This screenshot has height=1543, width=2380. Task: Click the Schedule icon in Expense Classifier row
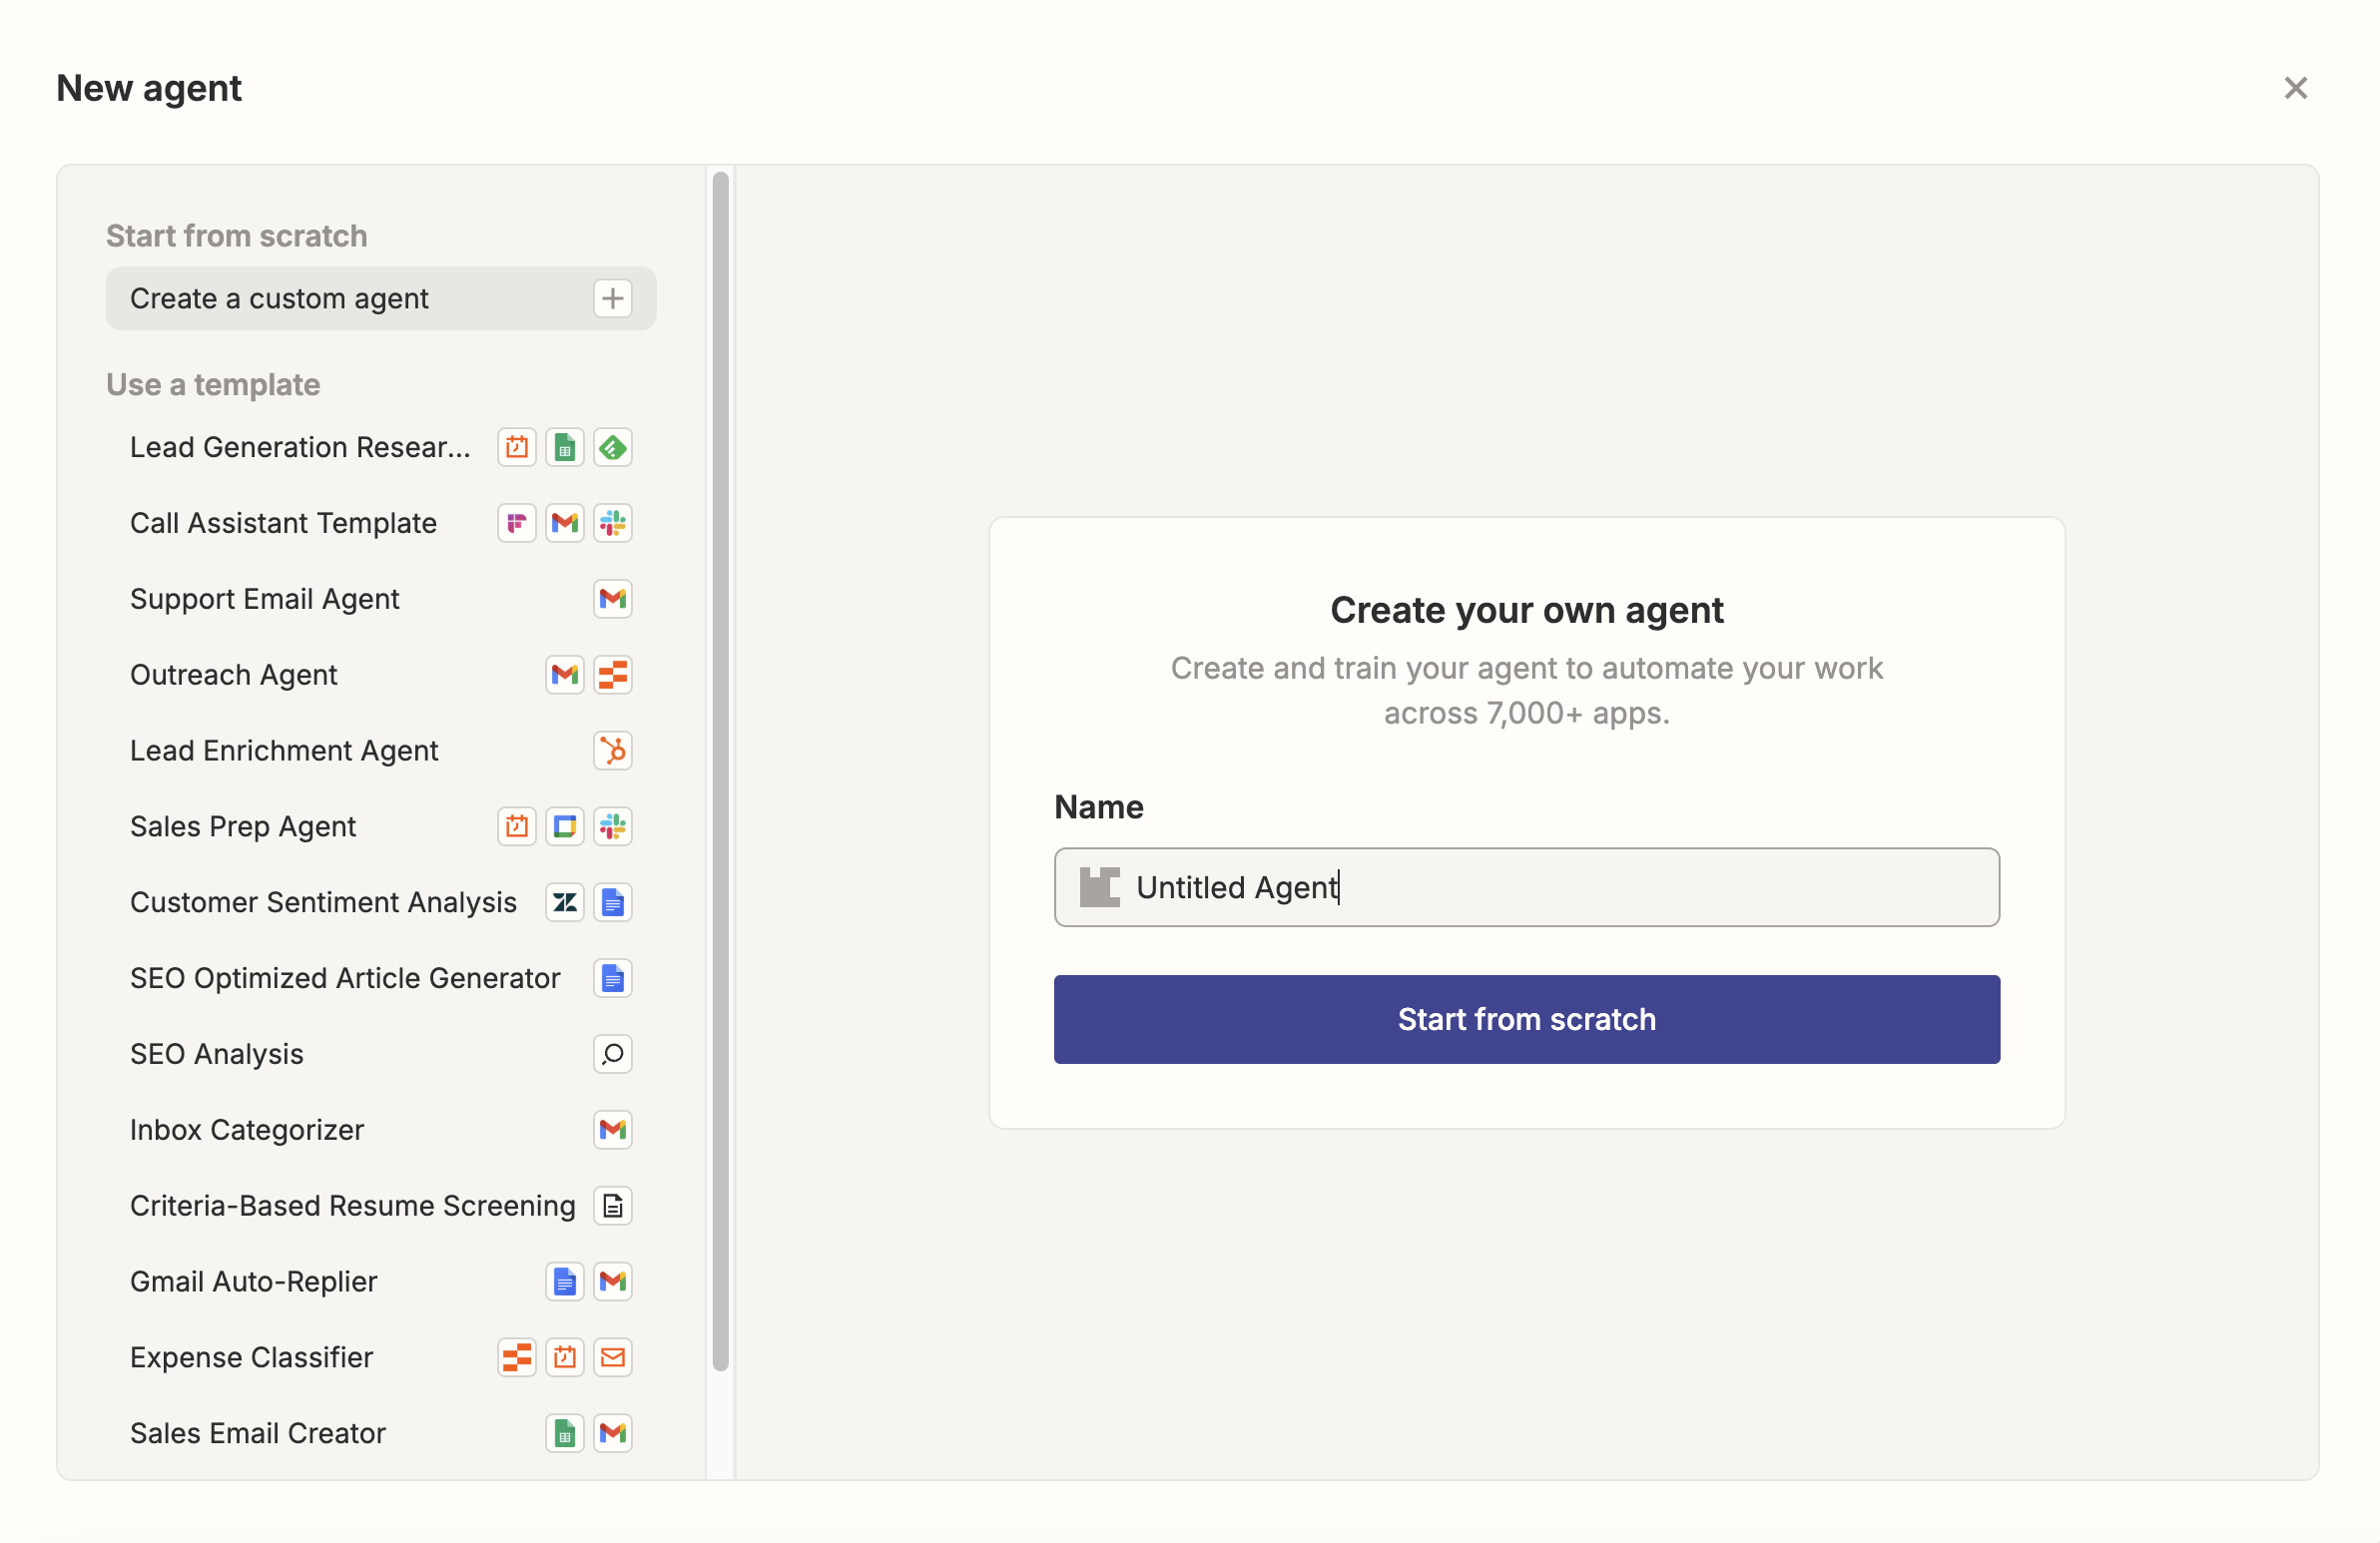point(564,1358)
